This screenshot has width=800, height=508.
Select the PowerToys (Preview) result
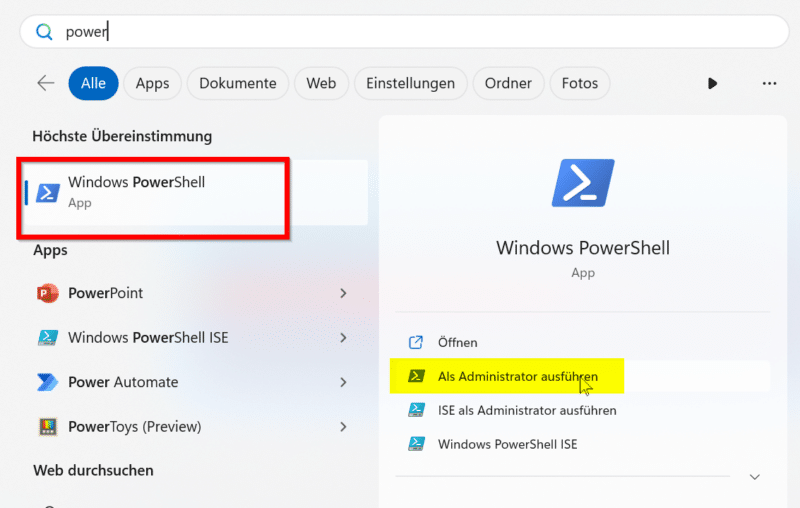pos(135,426)
